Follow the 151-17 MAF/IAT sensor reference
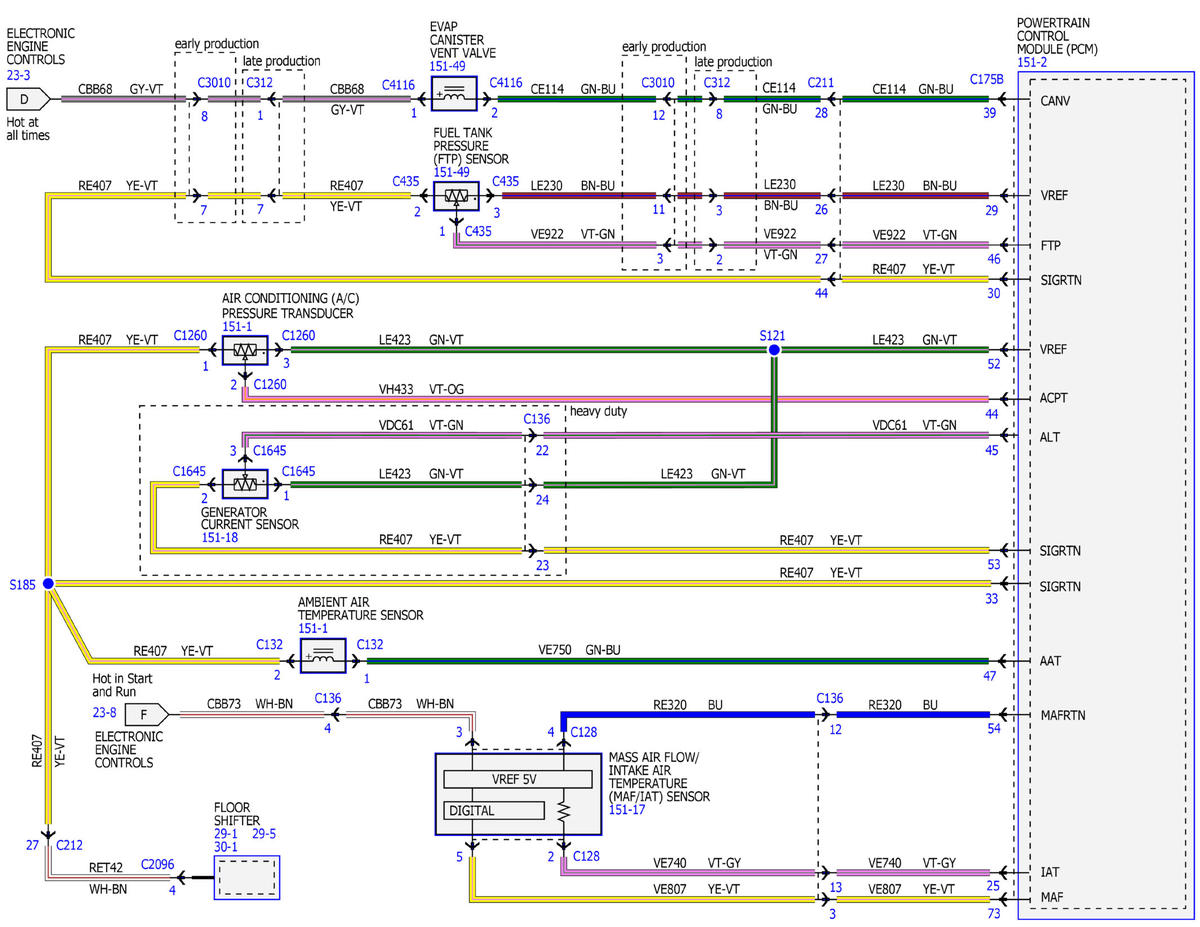This screenshot has height=927, width=1200. [628, 810]
